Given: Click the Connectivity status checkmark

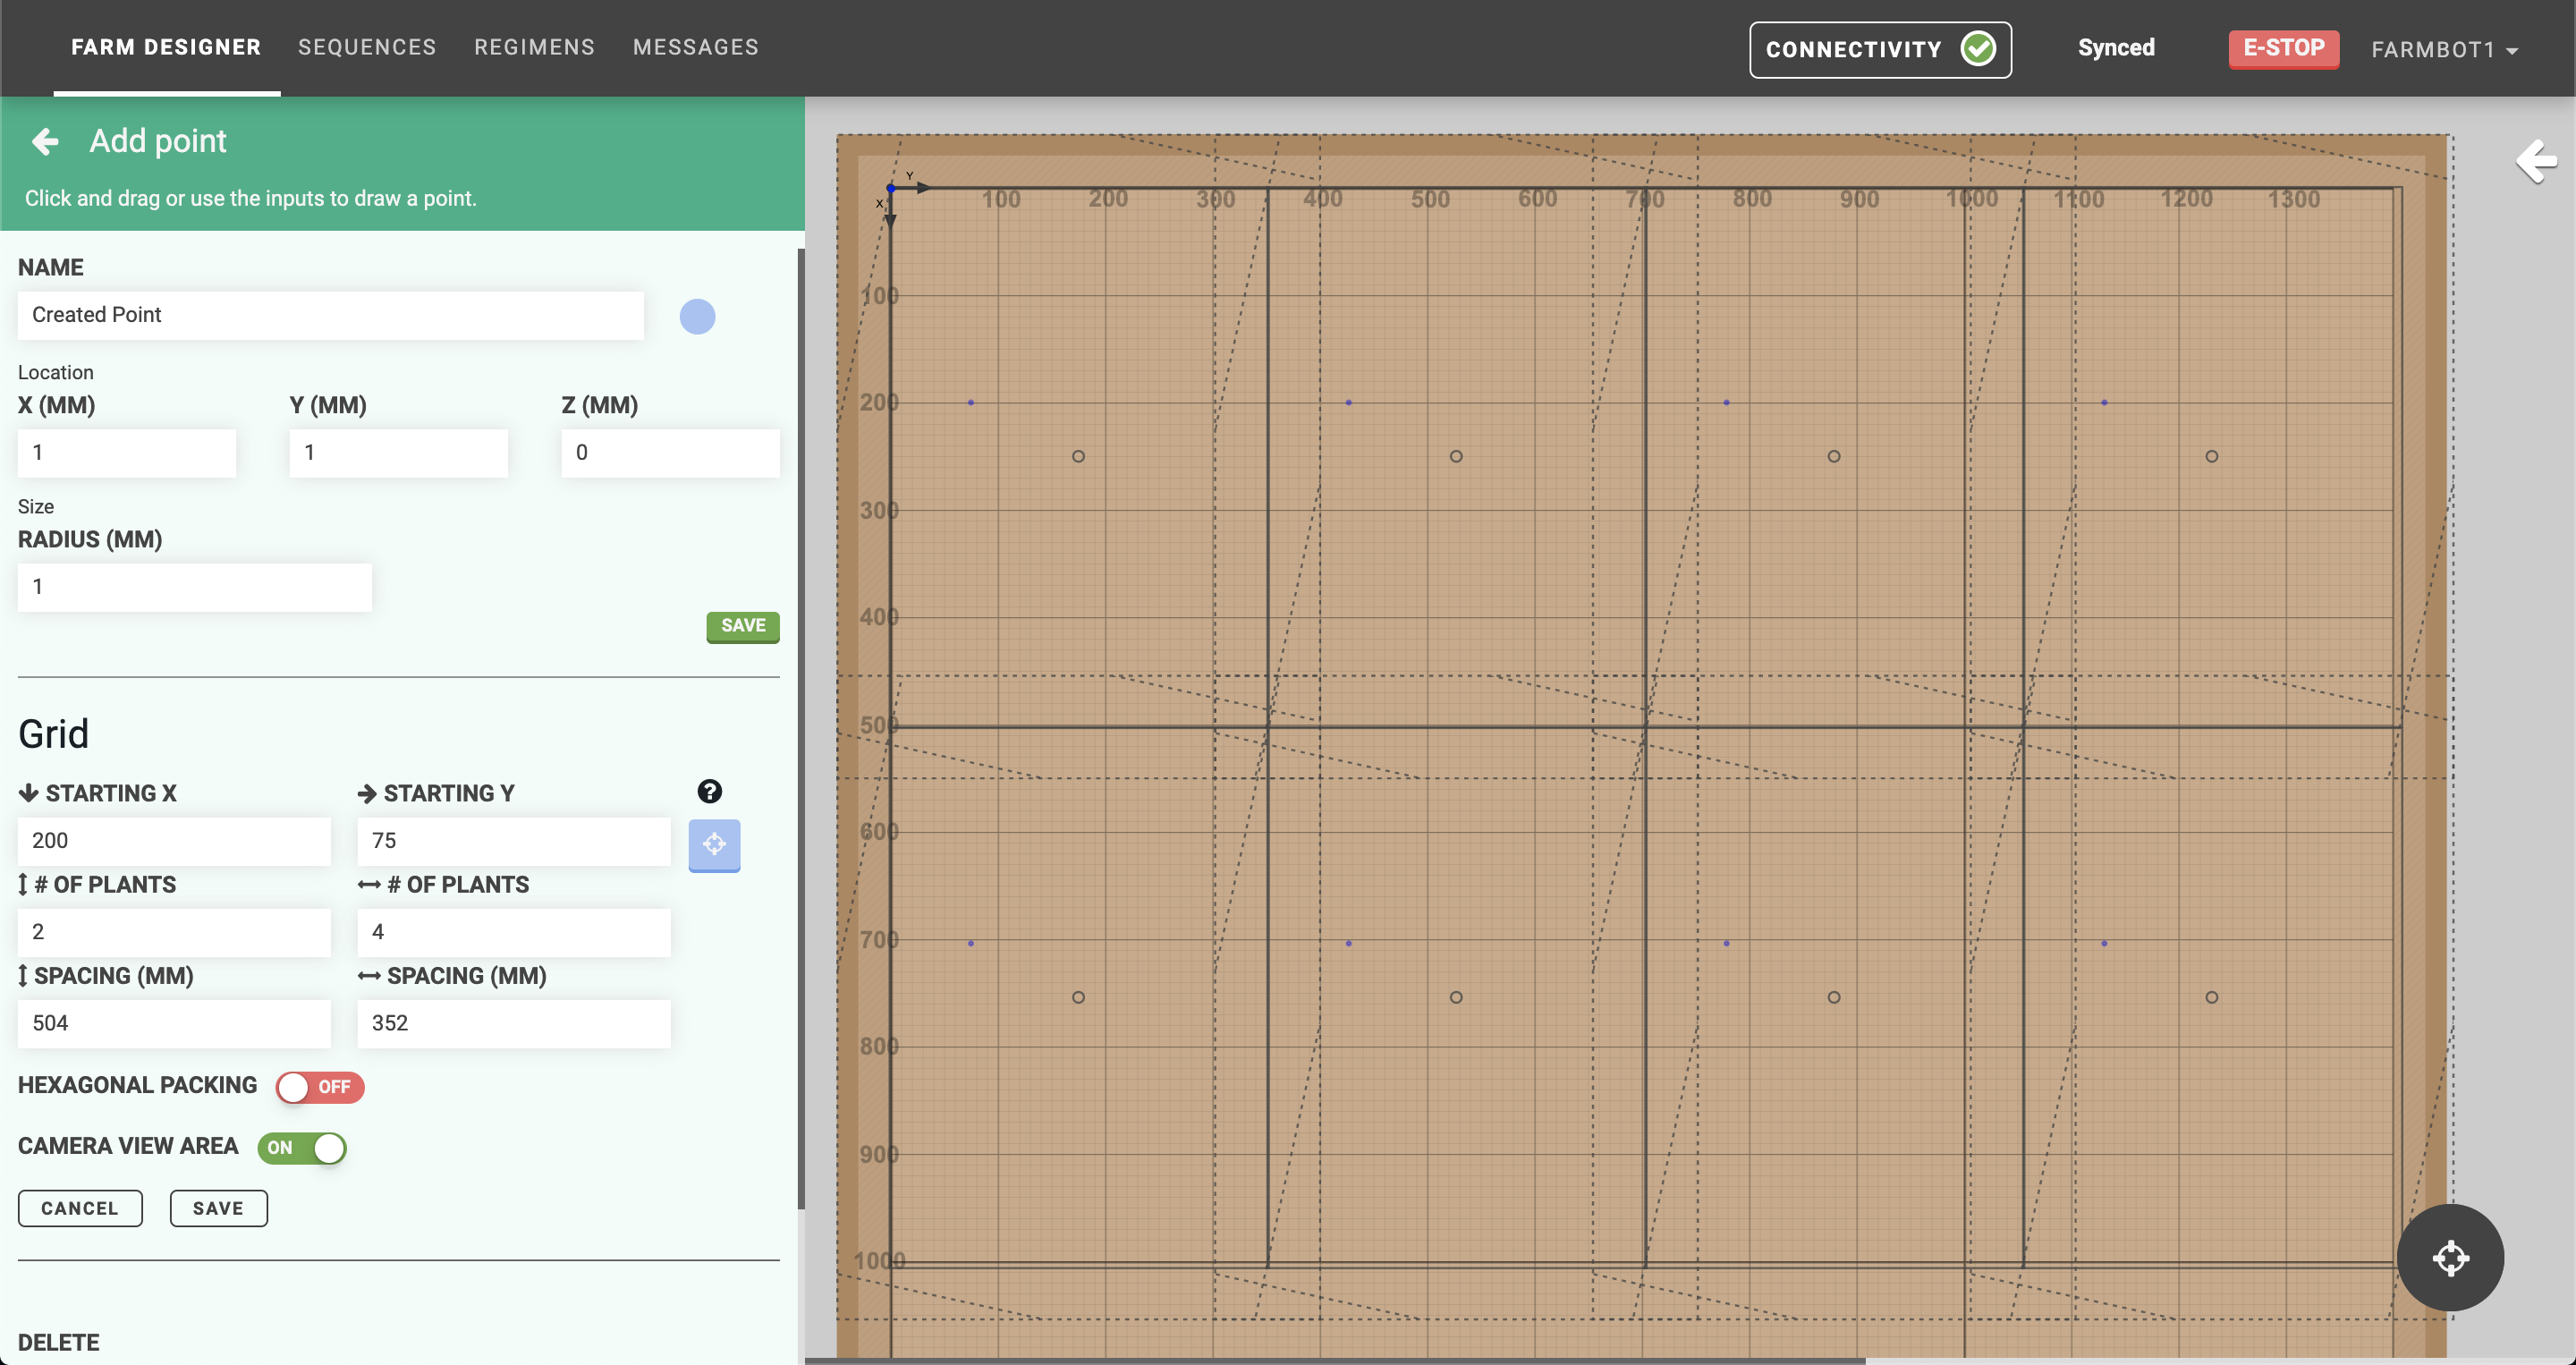Looking at the screenshot, I should (x=1980, y=48).
